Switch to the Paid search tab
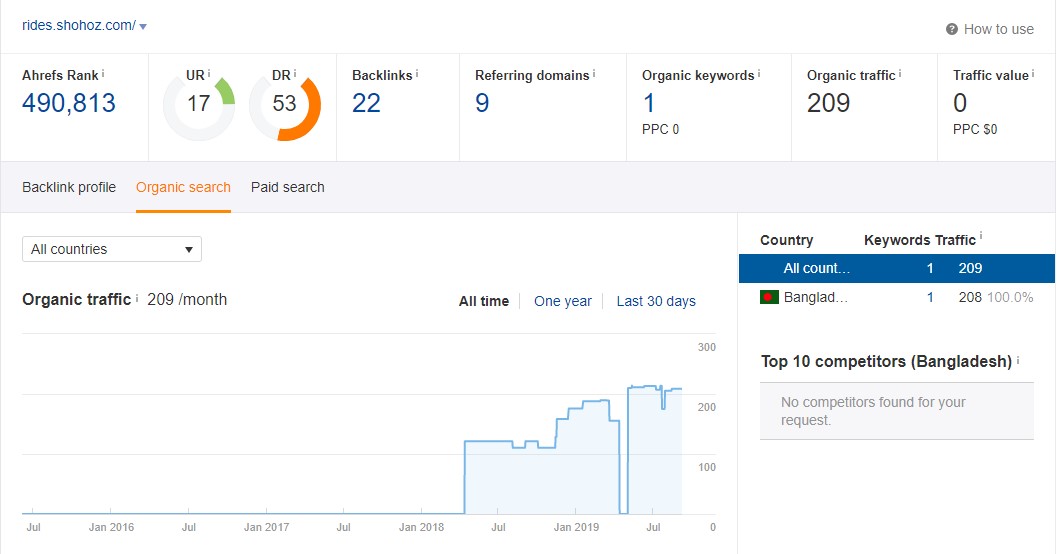Viewport: 1064px width, 554px height. click(x=288, y=187)
